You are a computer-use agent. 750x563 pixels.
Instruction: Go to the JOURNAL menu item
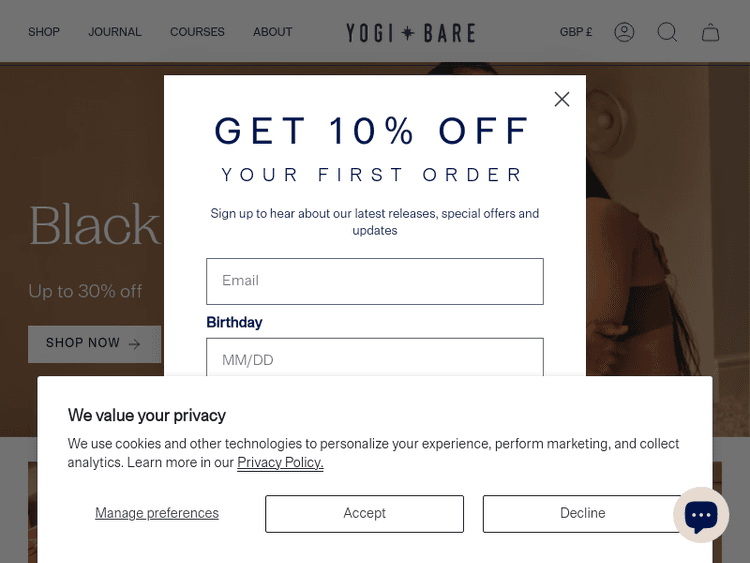(115, 32)
